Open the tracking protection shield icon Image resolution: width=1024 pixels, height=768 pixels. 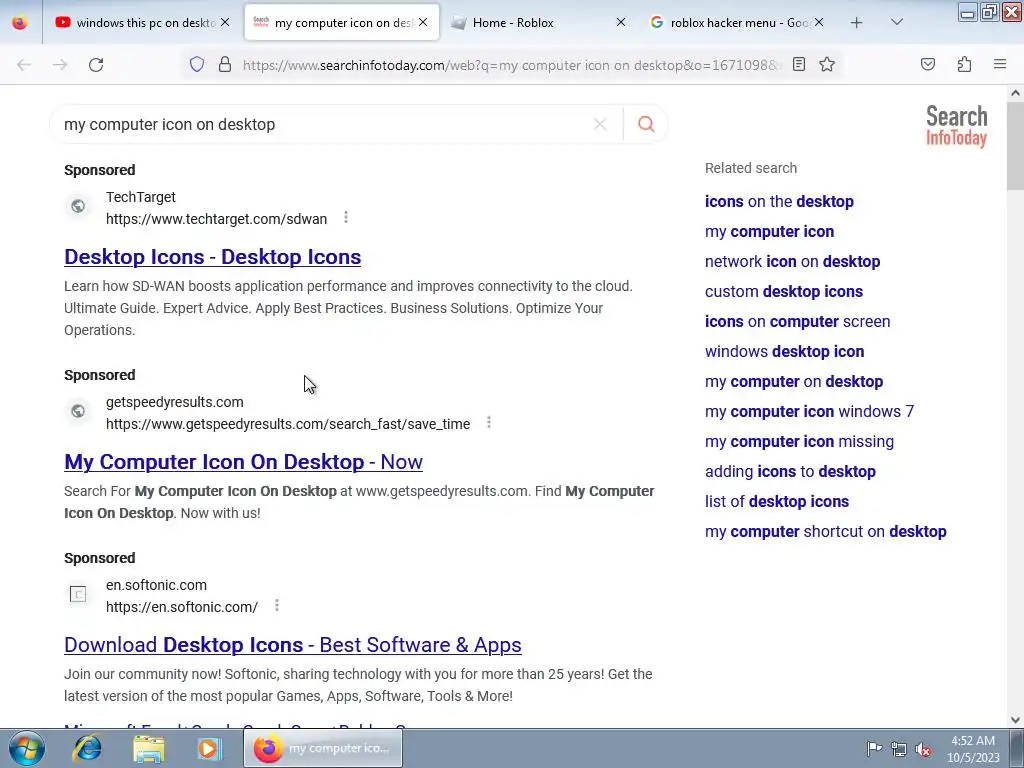tap(197, 64)
